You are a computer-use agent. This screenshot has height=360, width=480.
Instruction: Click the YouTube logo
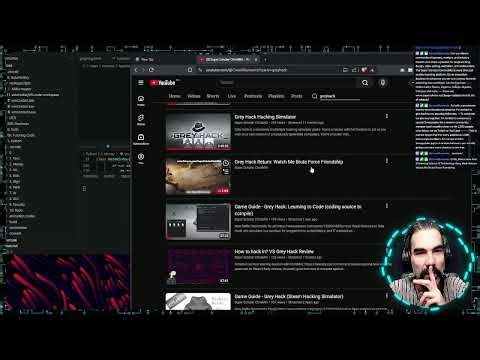(163, 83)
